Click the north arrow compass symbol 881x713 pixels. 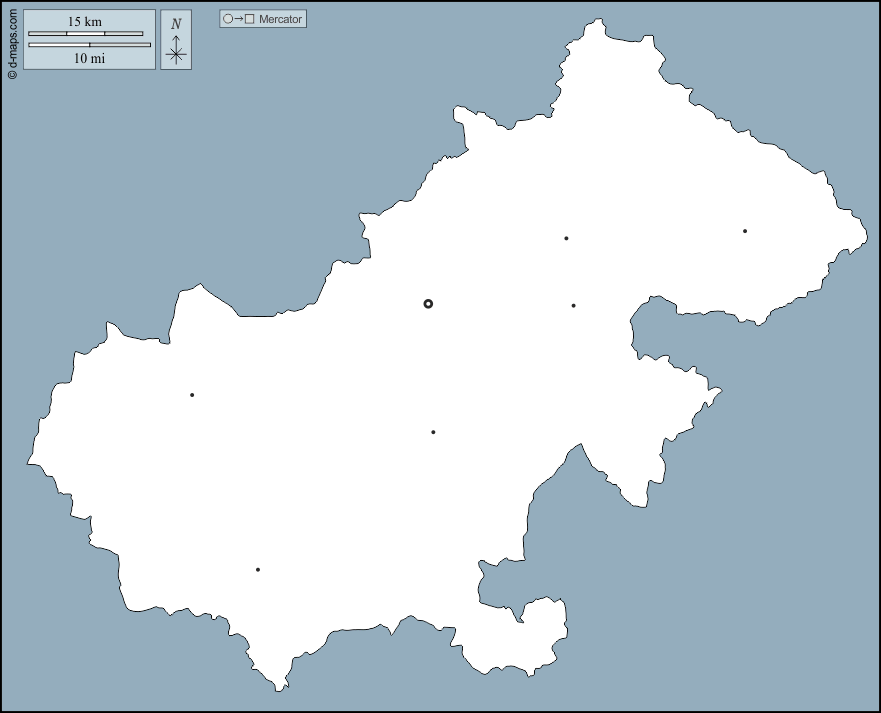tap(176, 51)
